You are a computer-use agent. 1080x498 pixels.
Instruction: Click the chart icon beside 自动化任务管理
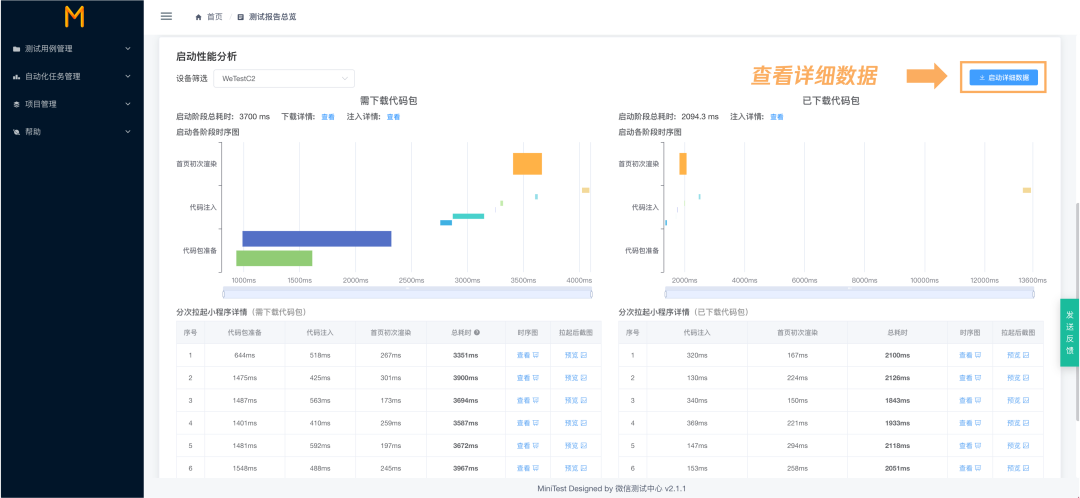coord(17,76)
